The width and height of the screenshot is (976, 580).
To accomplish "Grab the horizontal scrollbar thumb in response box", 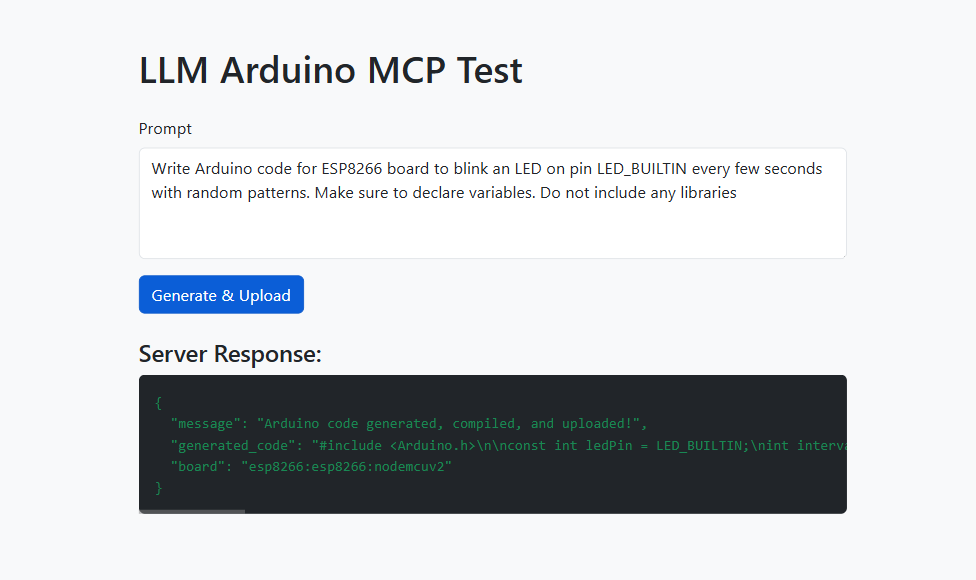I will click(192, 512).
